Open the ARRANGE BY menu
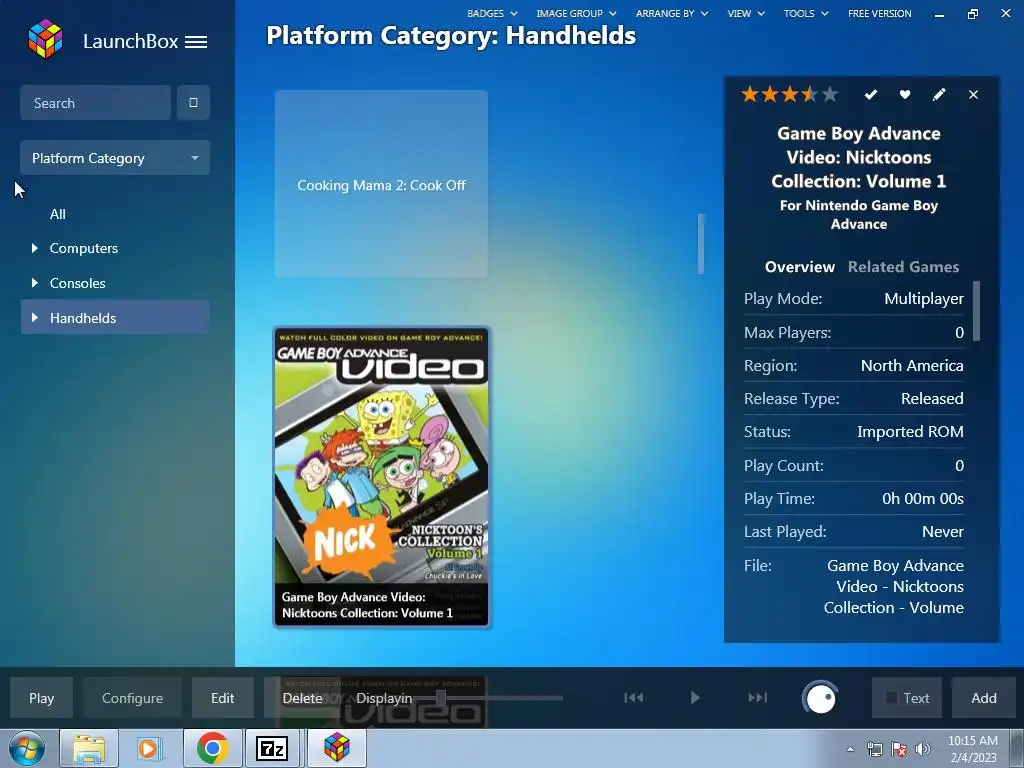 click(672, 13)
